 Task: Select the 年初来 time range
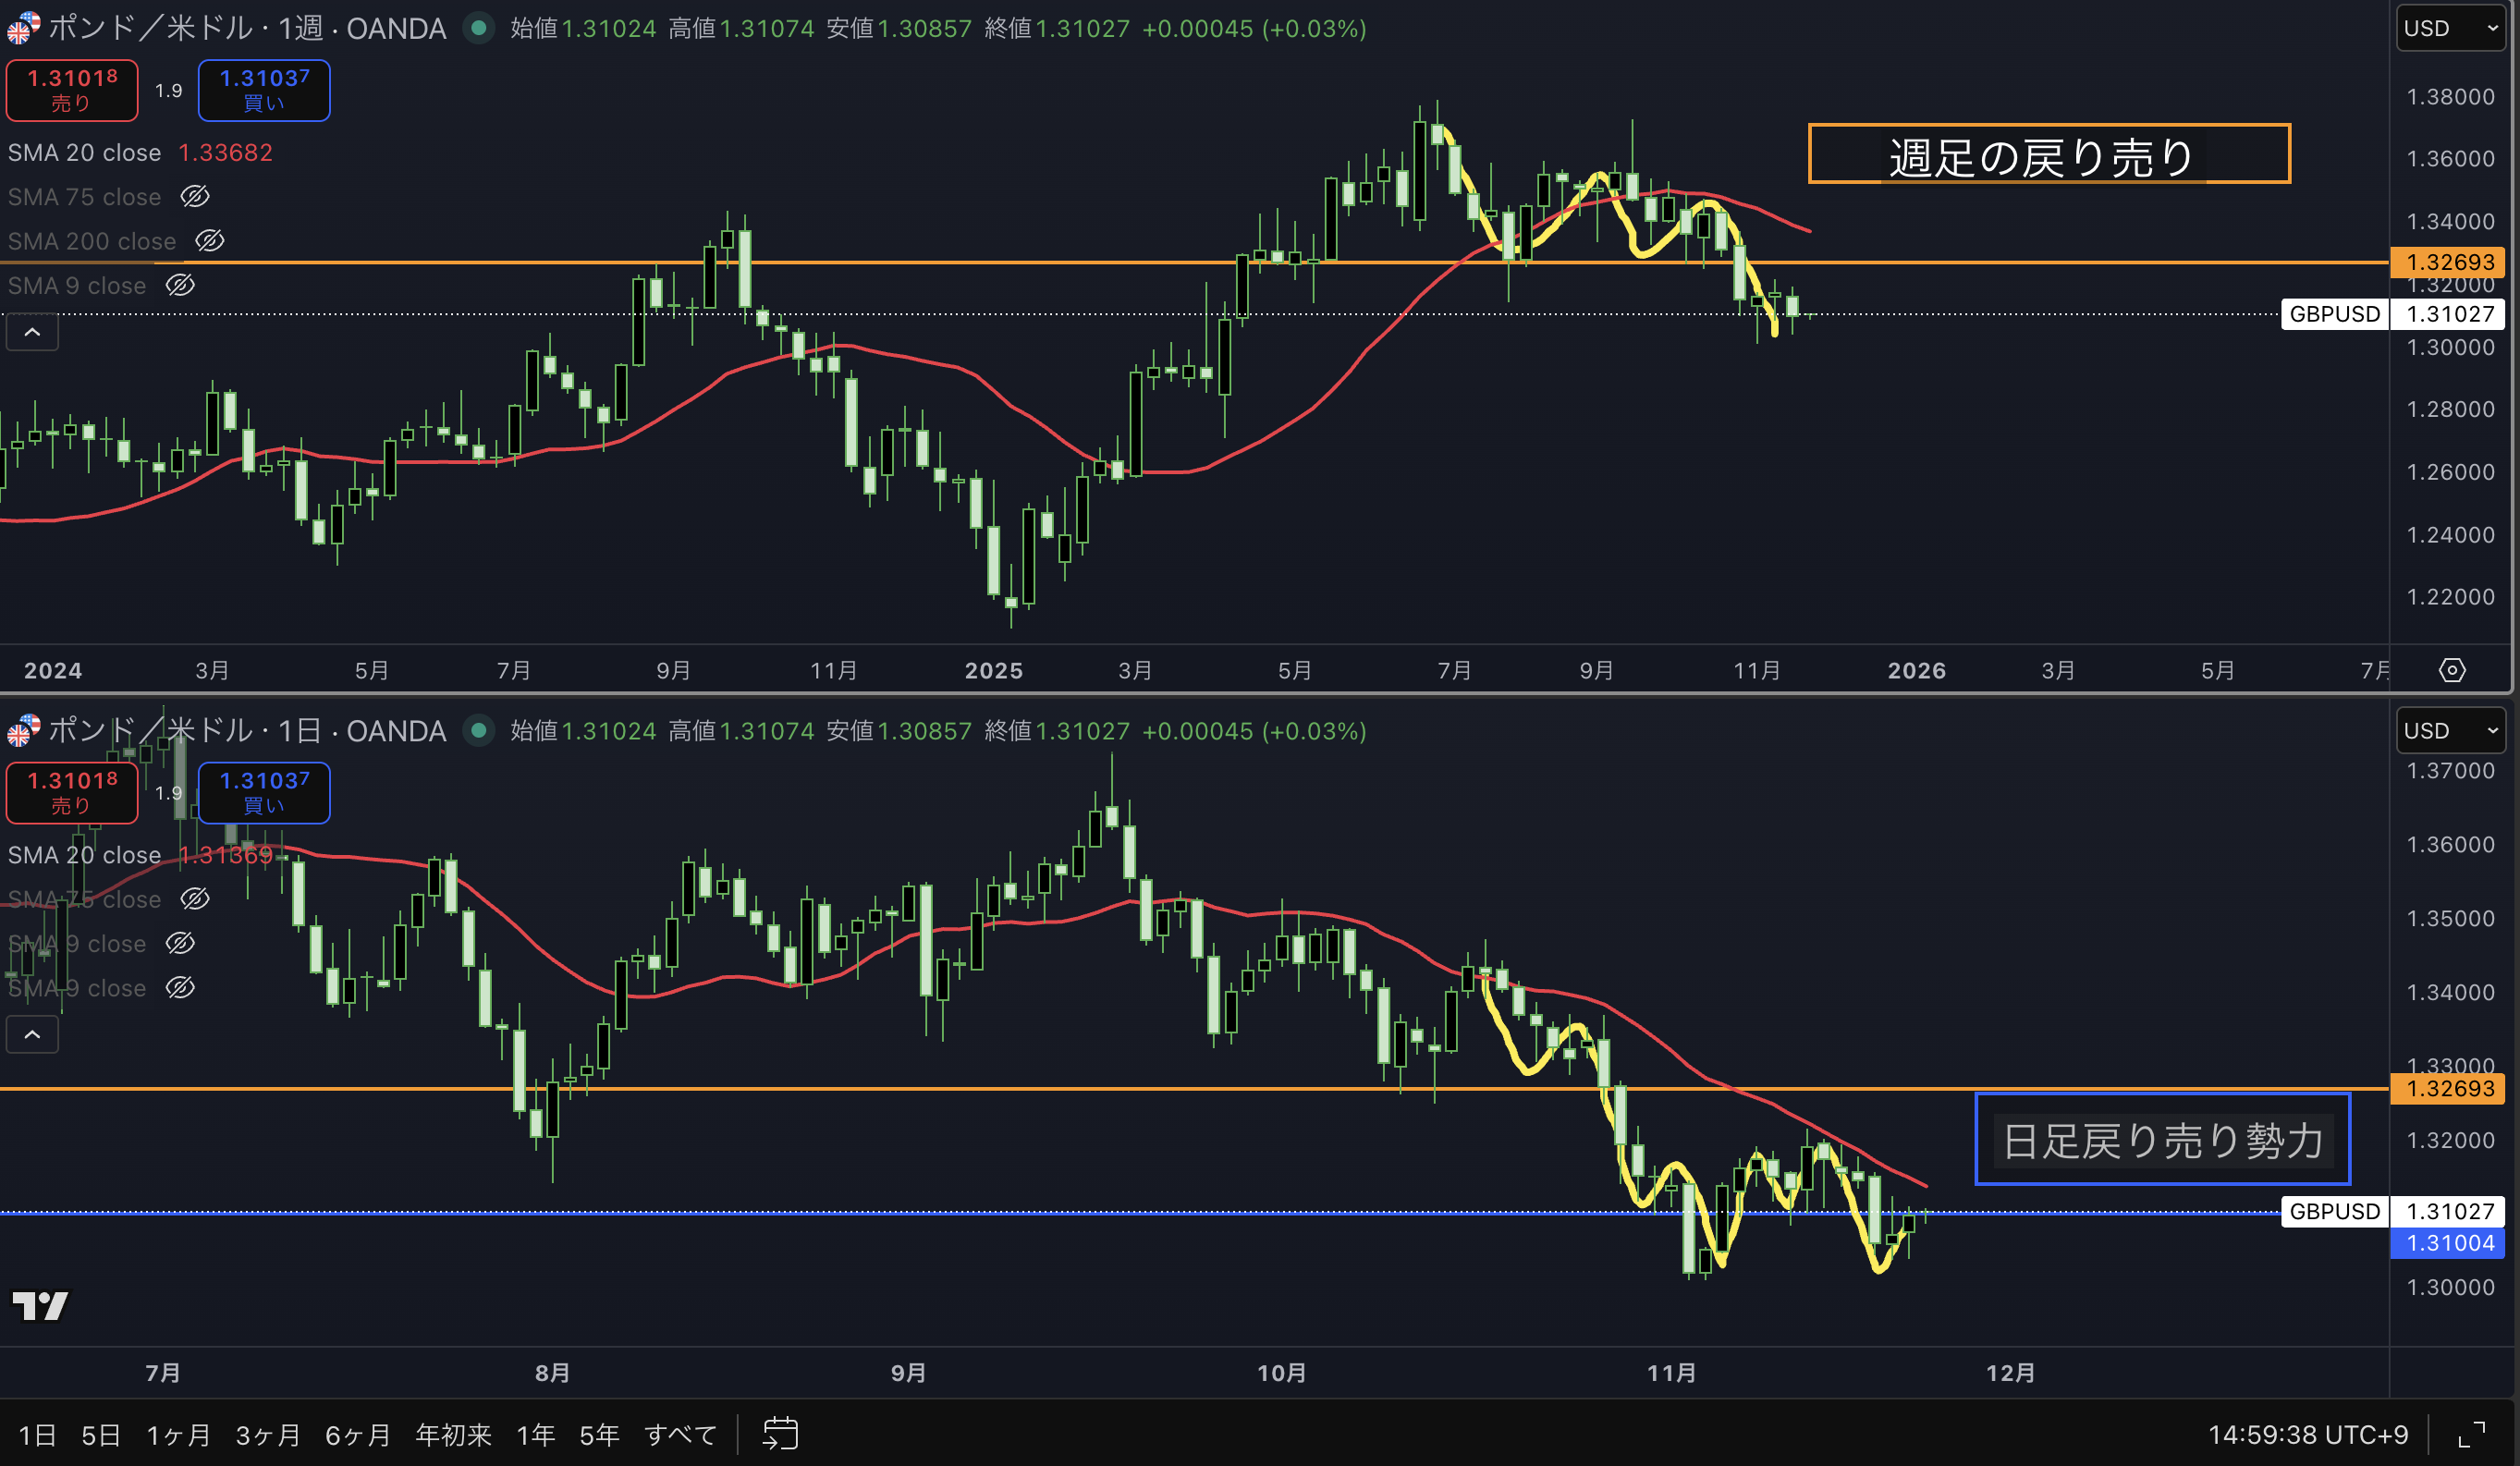[453, 1435]
